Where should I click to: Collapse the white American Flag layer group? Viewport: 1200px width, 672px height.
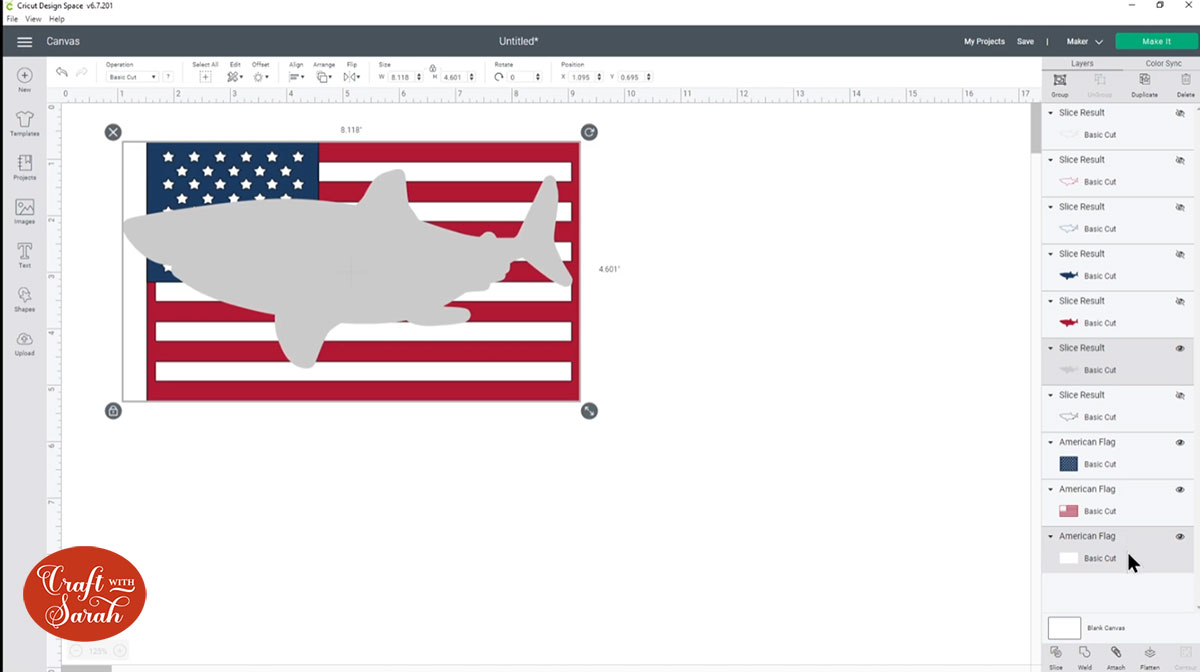pyautogui.click(x=1051, y=536)
